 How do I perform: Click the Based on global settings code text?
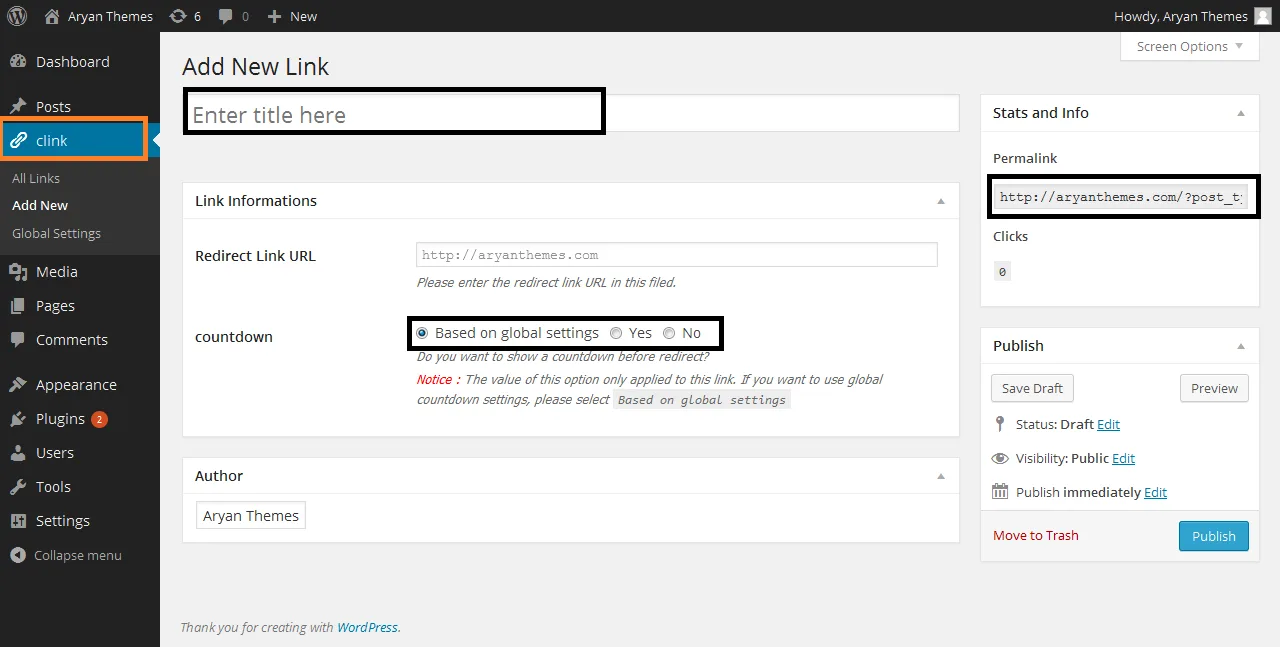click(x=701, y=400)
